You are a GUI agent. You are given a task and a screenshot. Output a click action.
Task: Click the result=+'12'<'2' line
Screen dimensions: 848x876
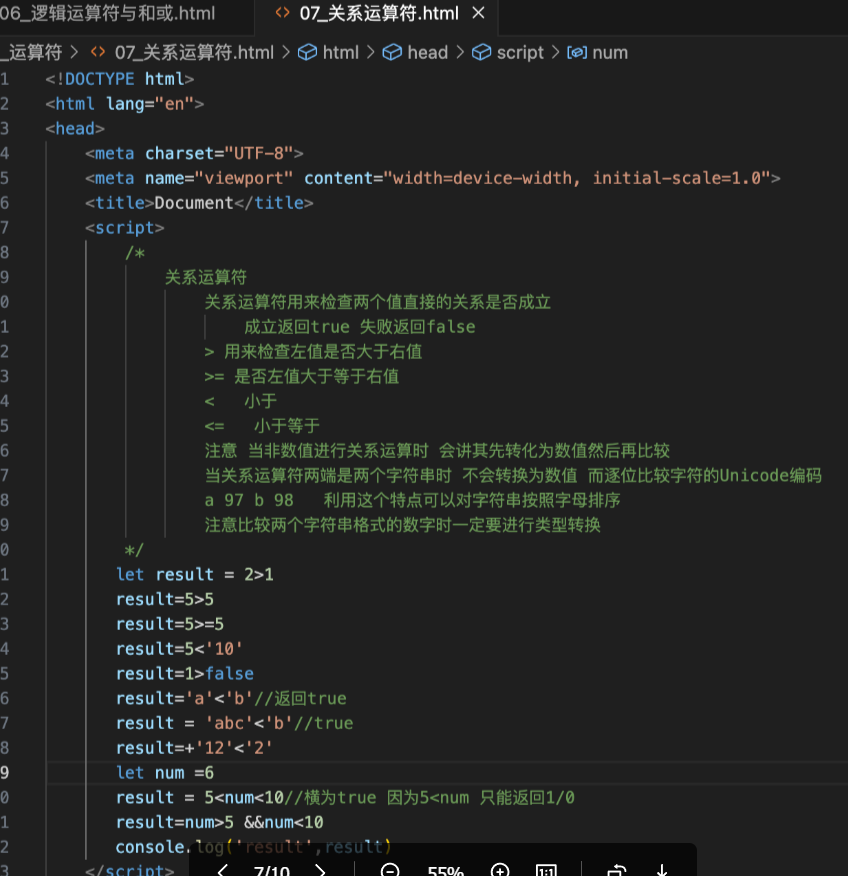tap(194, 748)
